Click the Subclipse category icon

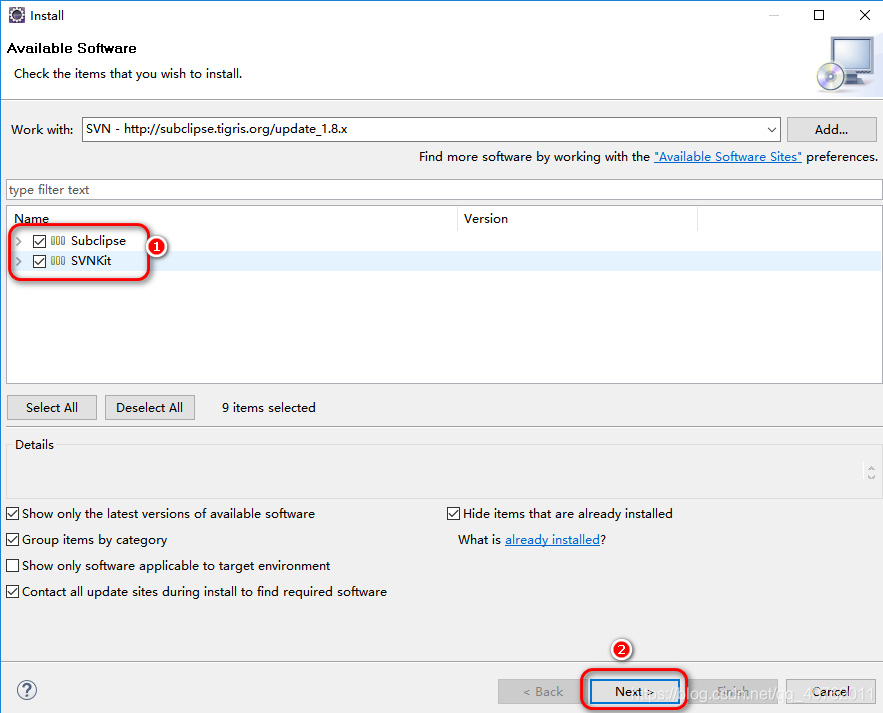[58, 241]
